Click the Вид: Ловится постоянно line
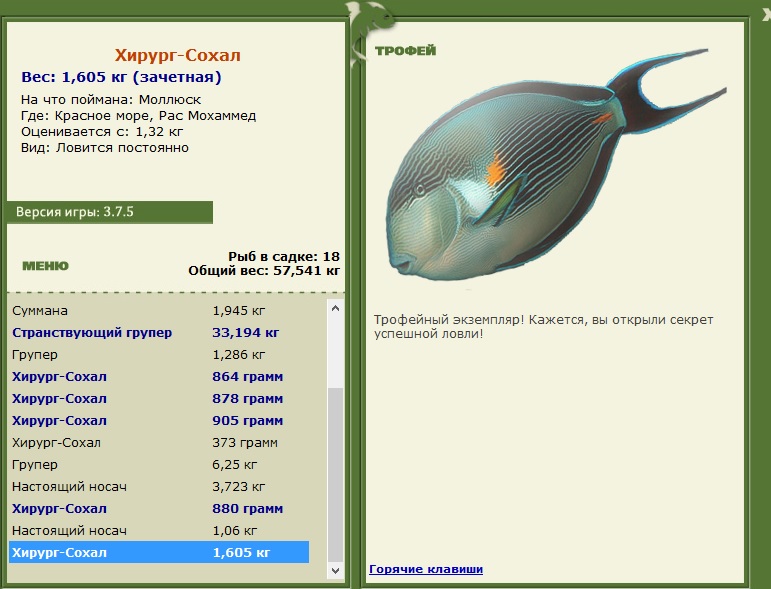 point(105,148)
